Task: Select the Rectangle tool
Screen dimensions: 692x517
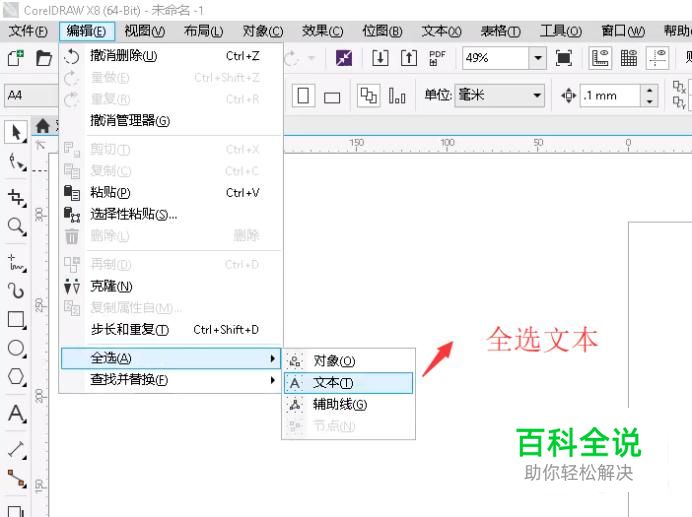Action: coord(16,319)
